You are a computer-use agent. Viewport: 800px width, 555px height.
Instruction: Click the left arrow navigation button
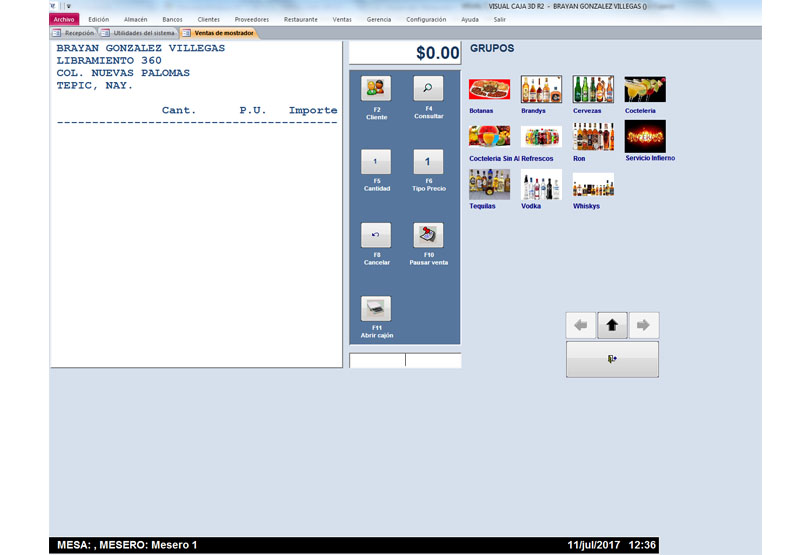(581, 325)
